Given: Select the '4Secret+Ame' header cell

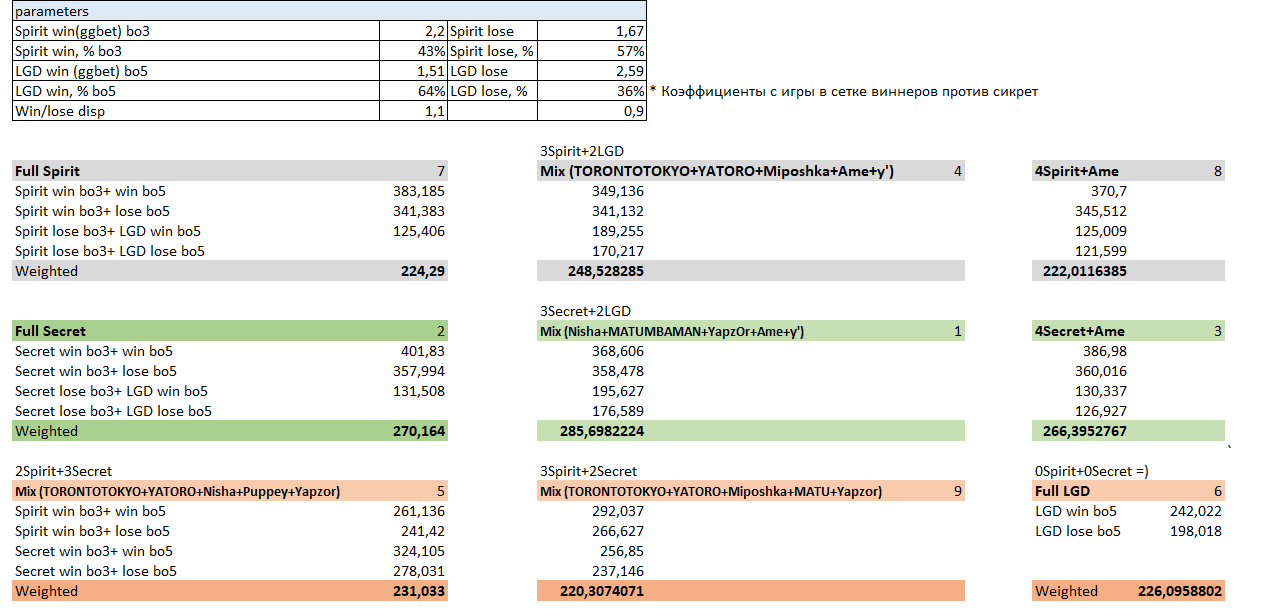Looking at the screenshot, I should (1080, 331).
